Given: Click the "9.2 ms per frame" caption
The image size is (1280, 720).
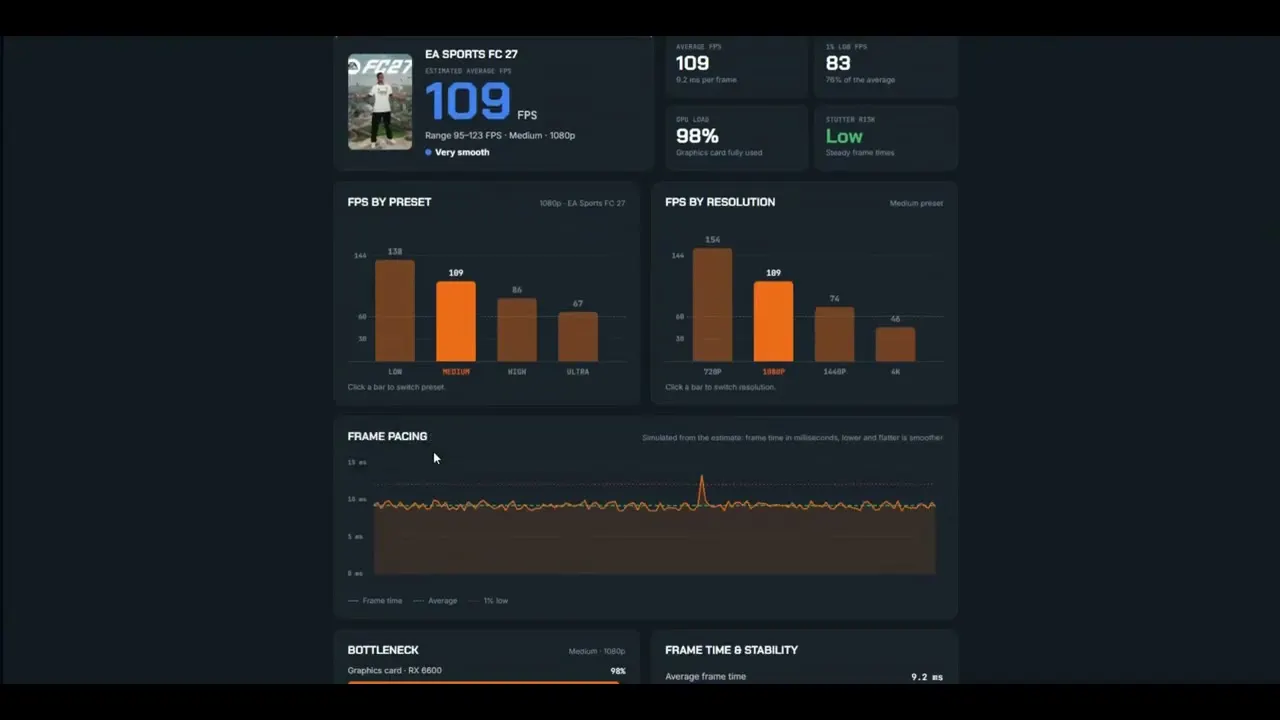Looking at the screenshot, I should point(707,80).
